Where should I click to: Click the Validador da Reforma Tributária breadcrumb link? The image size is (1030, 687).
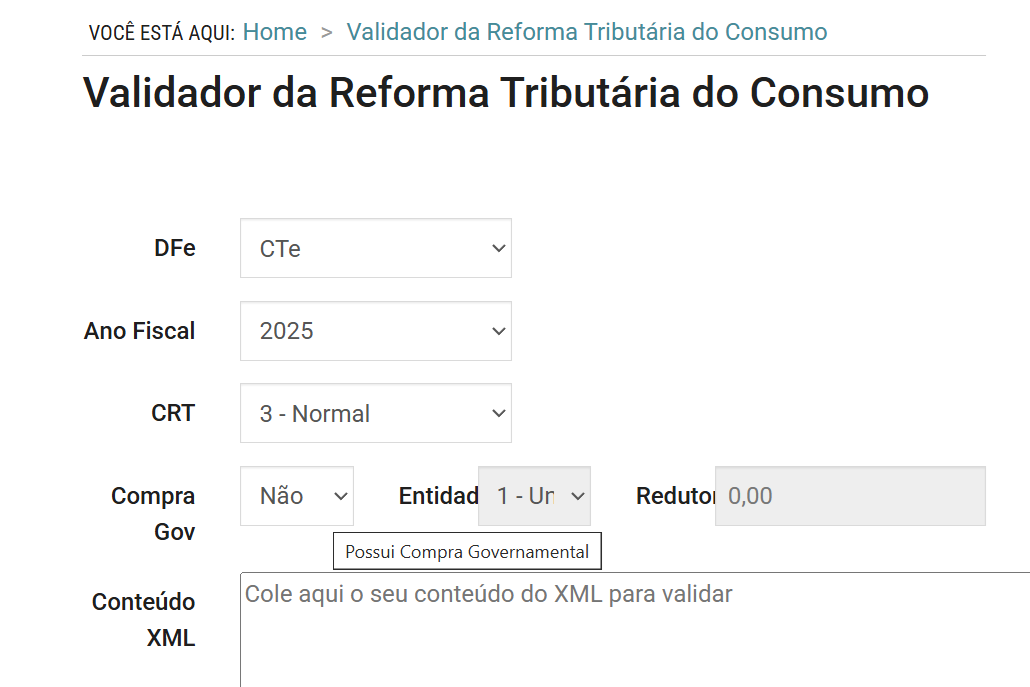pos(587,32)
